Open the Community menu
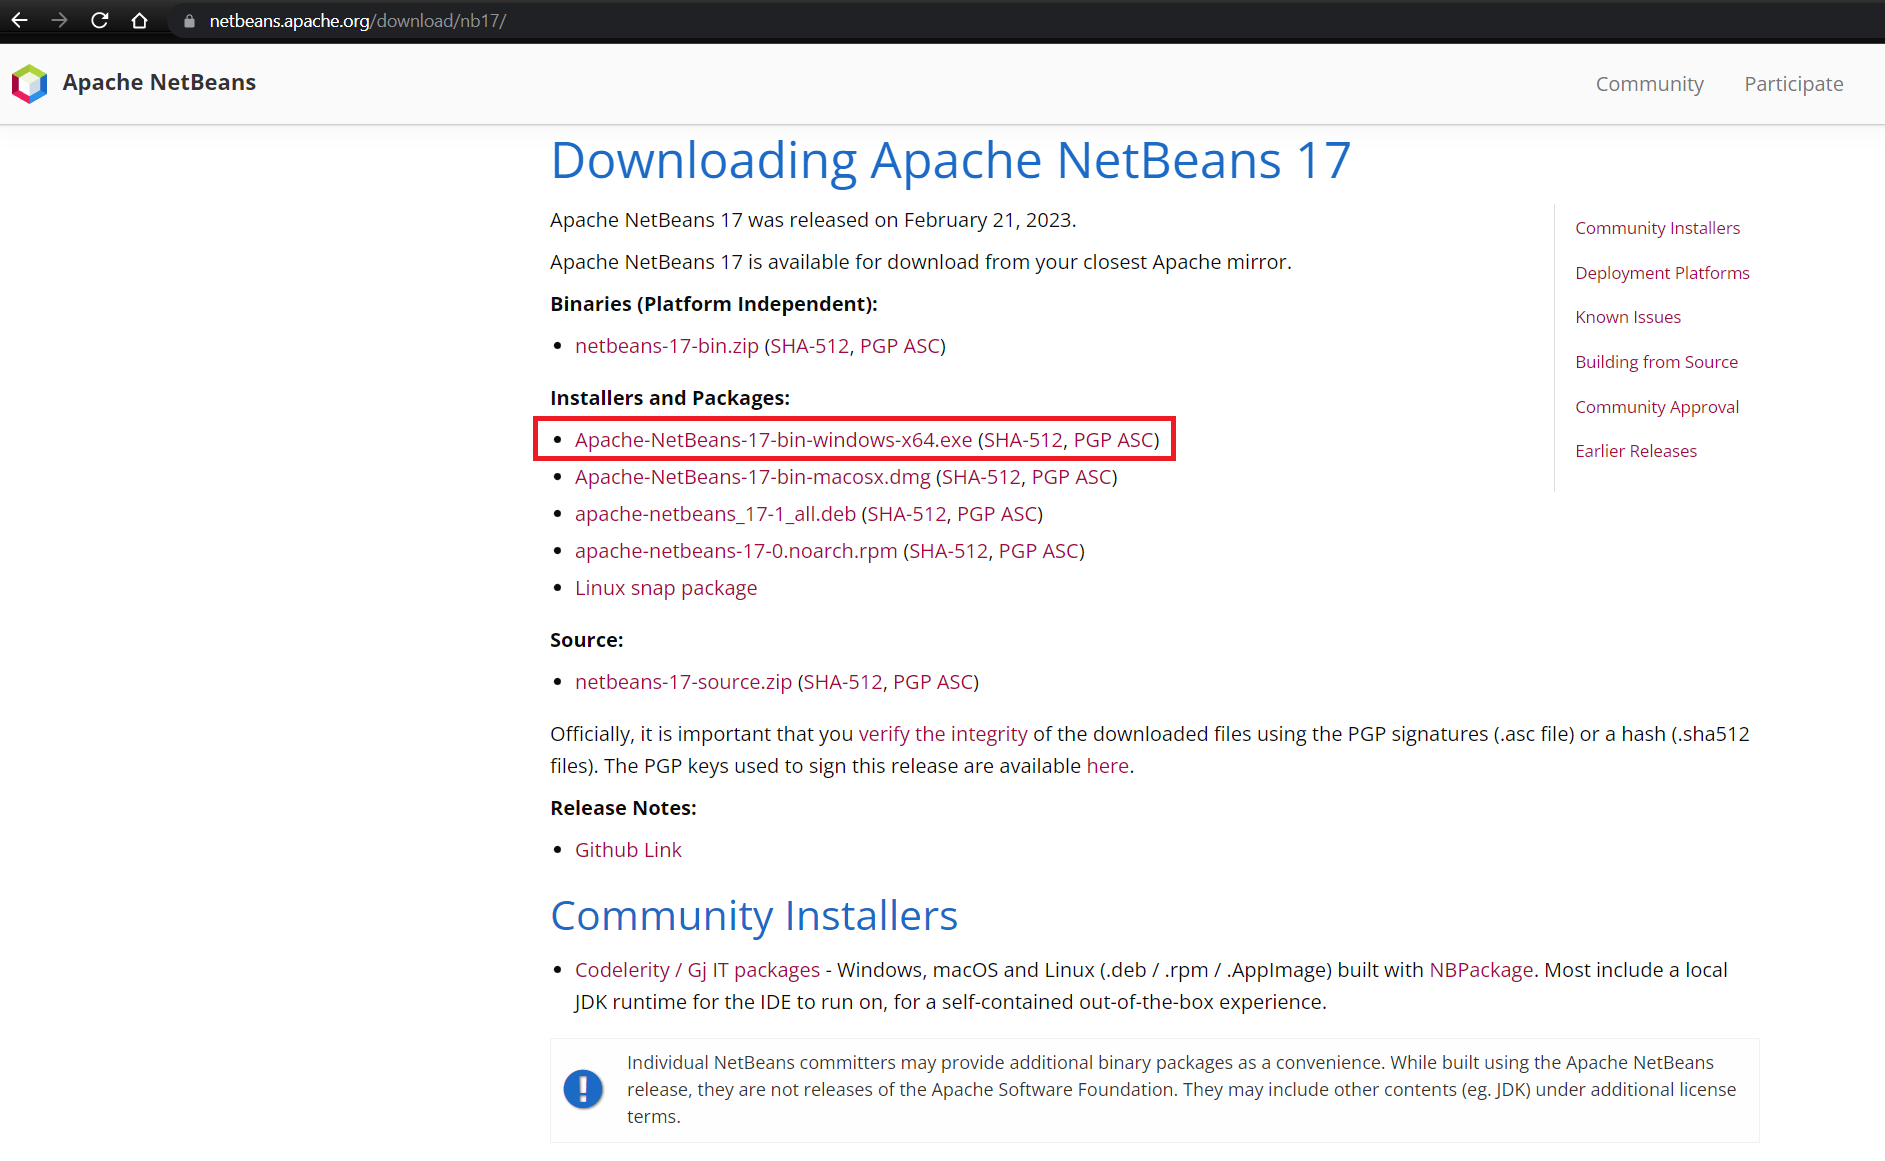The height and width of the screenshot is (1161, 1885). [1649, 84]
